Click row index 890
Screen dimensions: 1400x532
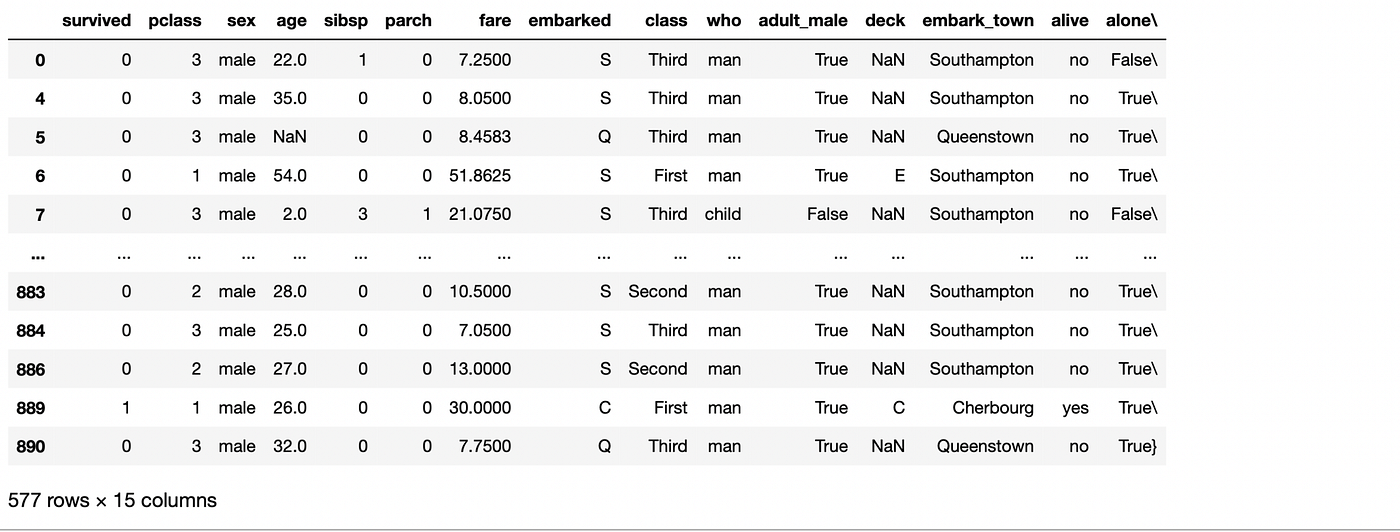point(31,447)
